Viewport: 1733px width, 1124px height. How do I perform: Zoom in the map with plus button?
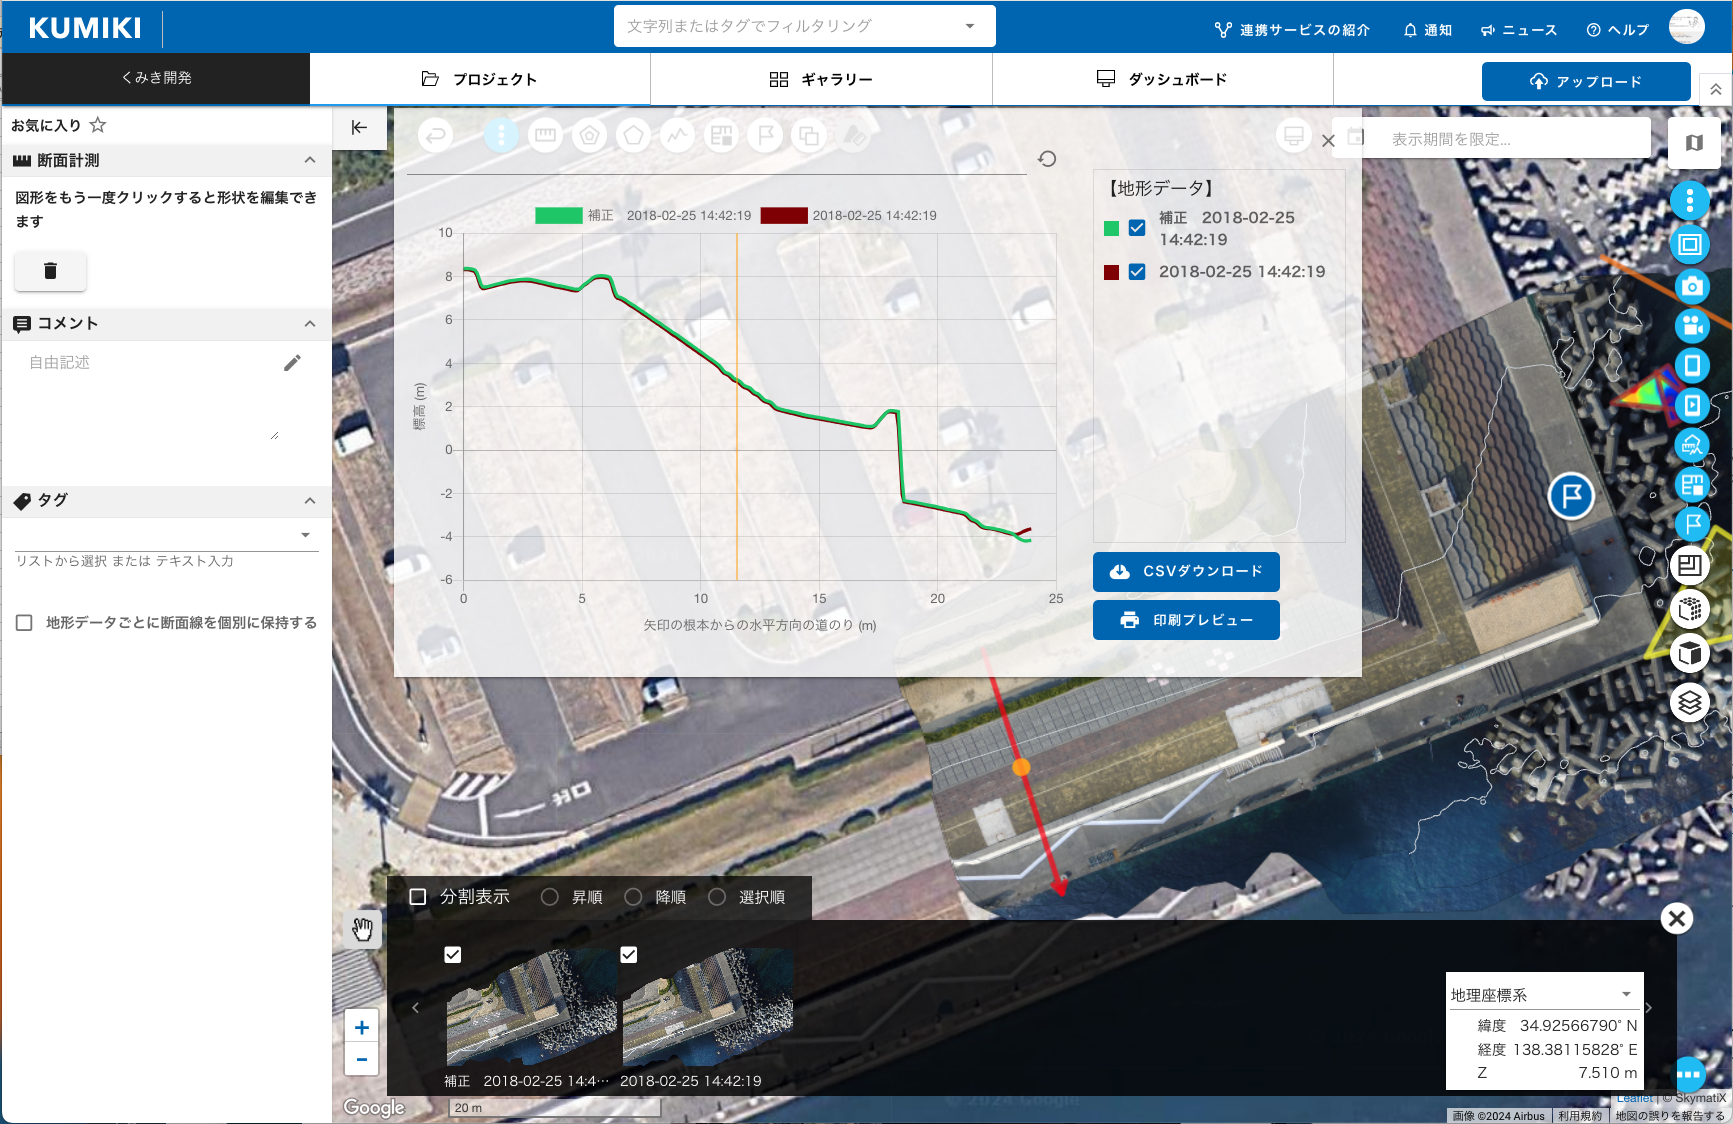click(x=362, y=1027)
